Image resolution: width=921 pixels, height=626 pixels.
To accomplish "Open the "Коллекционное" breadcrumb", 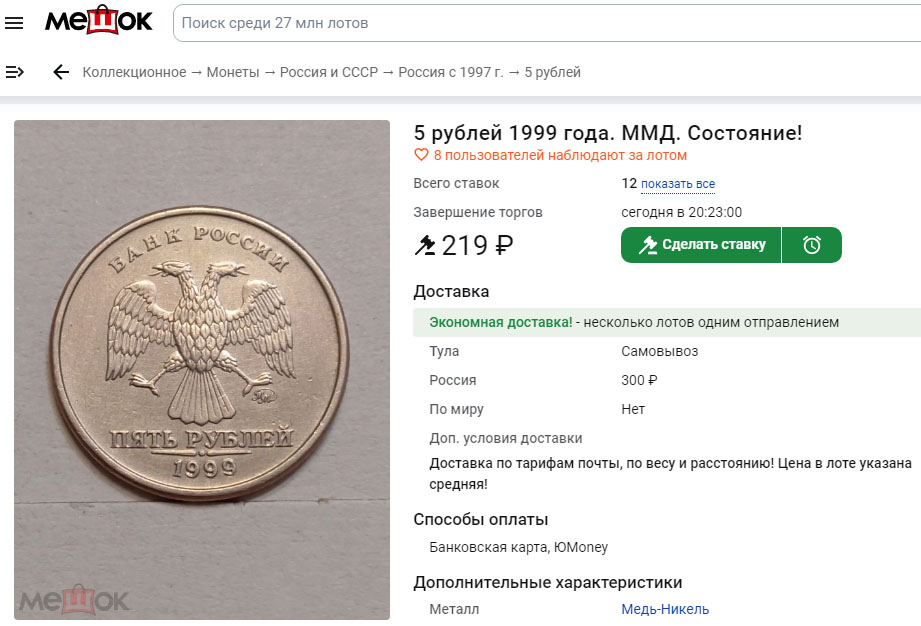I will pyautogui.click(x=134, y=72).
